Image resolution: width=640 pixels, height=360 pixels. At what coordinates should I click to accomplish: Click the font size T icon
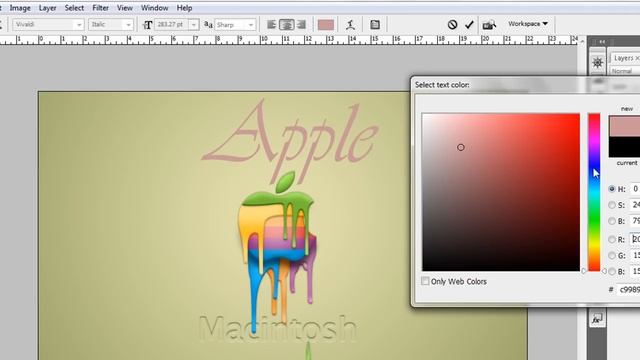pos(147,25)
